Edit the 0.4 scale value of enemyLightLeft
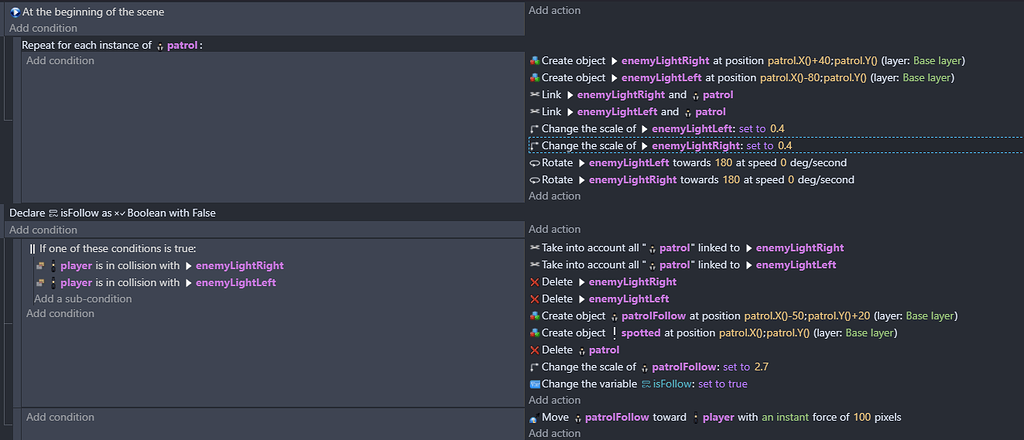This screenshot has height=440, width=1024. click(x=777, y=129)
